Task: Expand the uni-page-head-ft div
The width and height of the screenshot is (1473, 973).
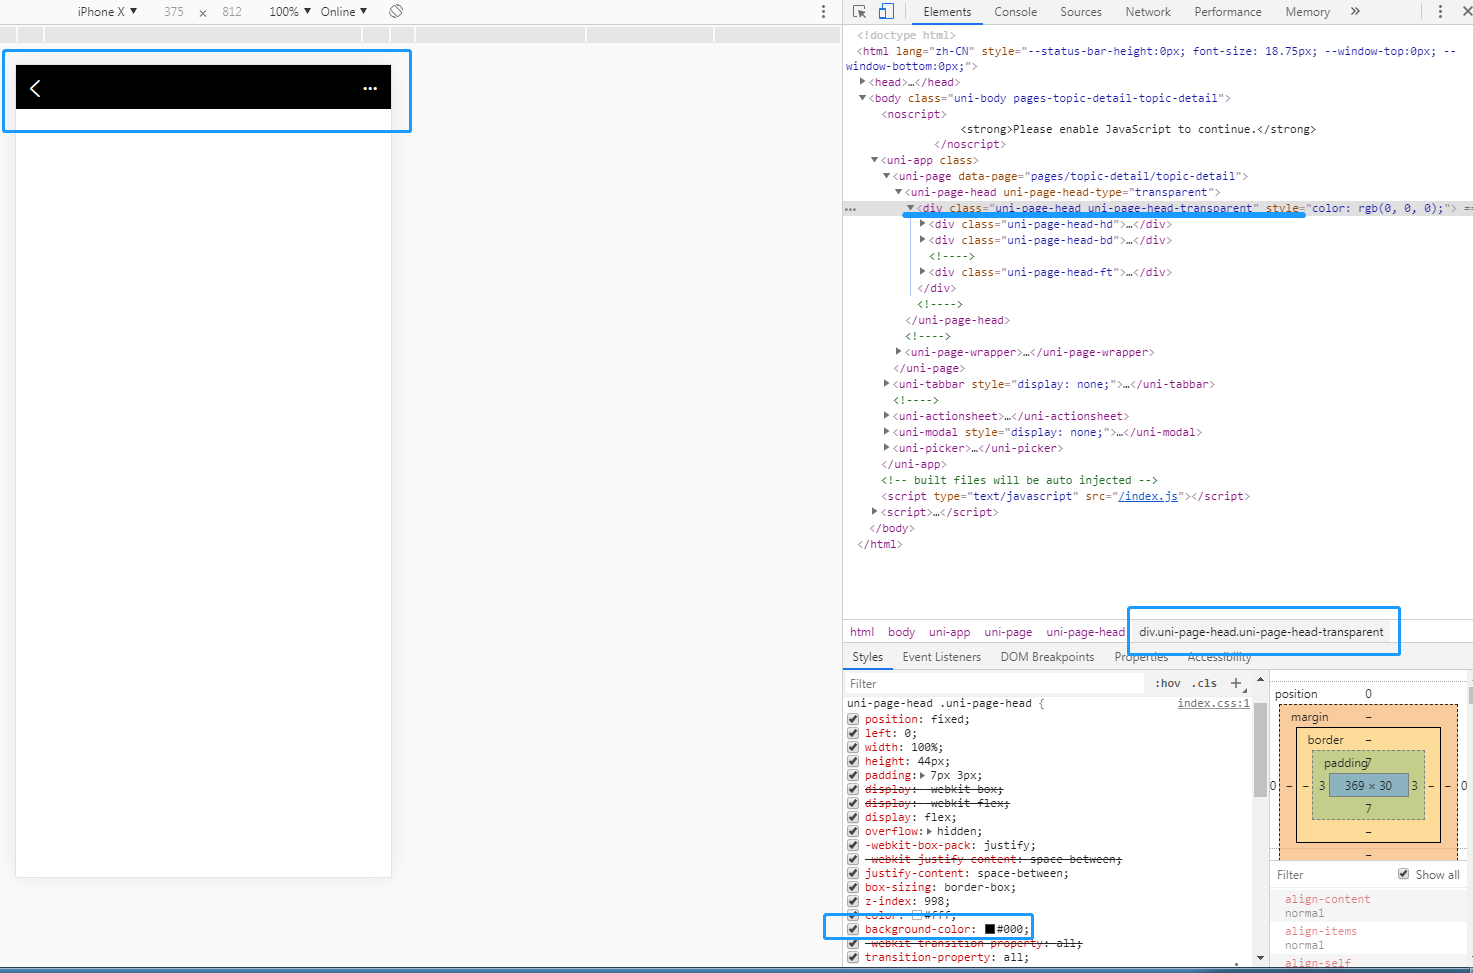Action: click(x=923, y=272)
